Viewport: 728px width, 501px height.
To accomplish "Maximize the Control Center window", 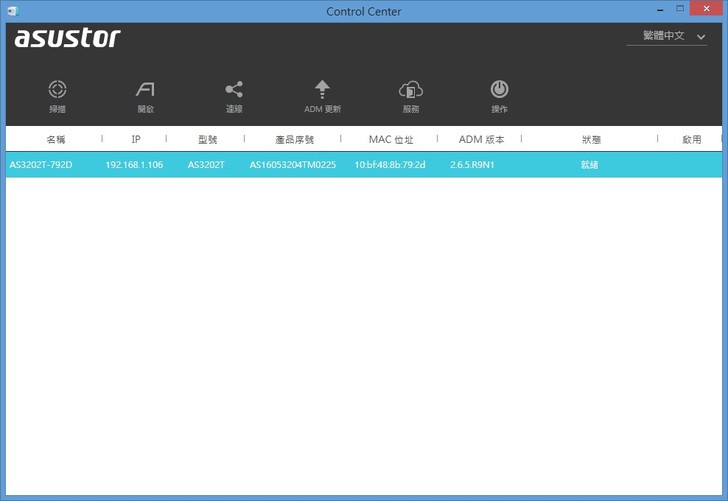I will (x=680, y=8).
